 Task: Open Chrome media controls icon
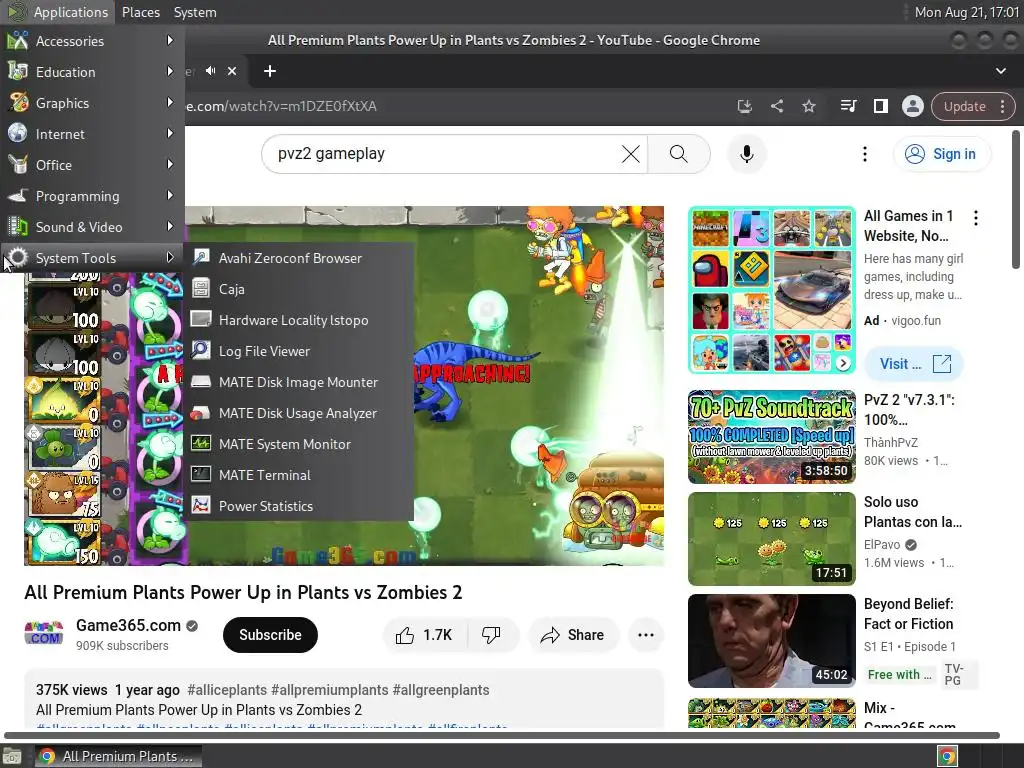(x=848, y=106)
